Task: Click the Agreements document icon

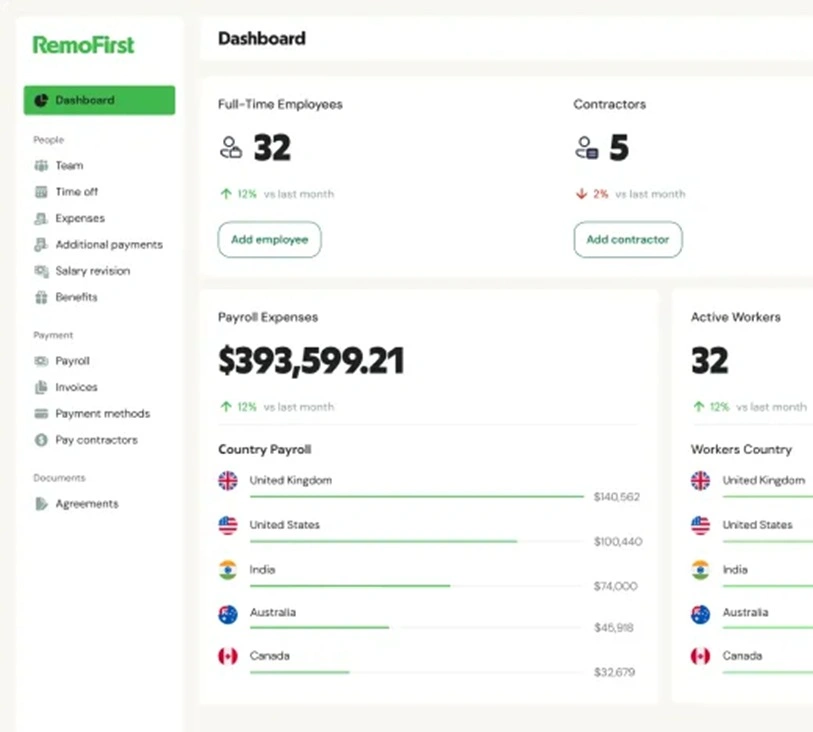Action: tap(41, 504)
